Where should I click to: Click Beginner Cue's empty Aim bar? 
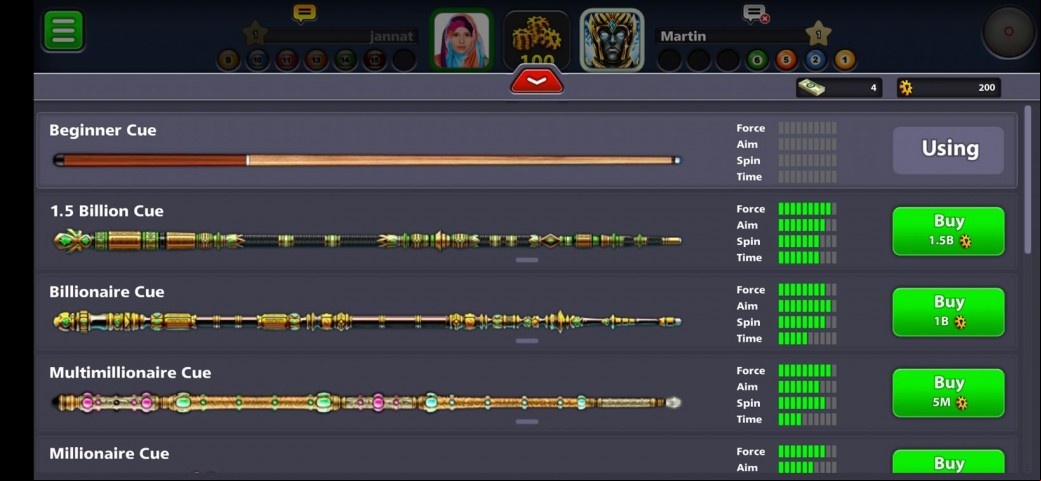(807, 144)
